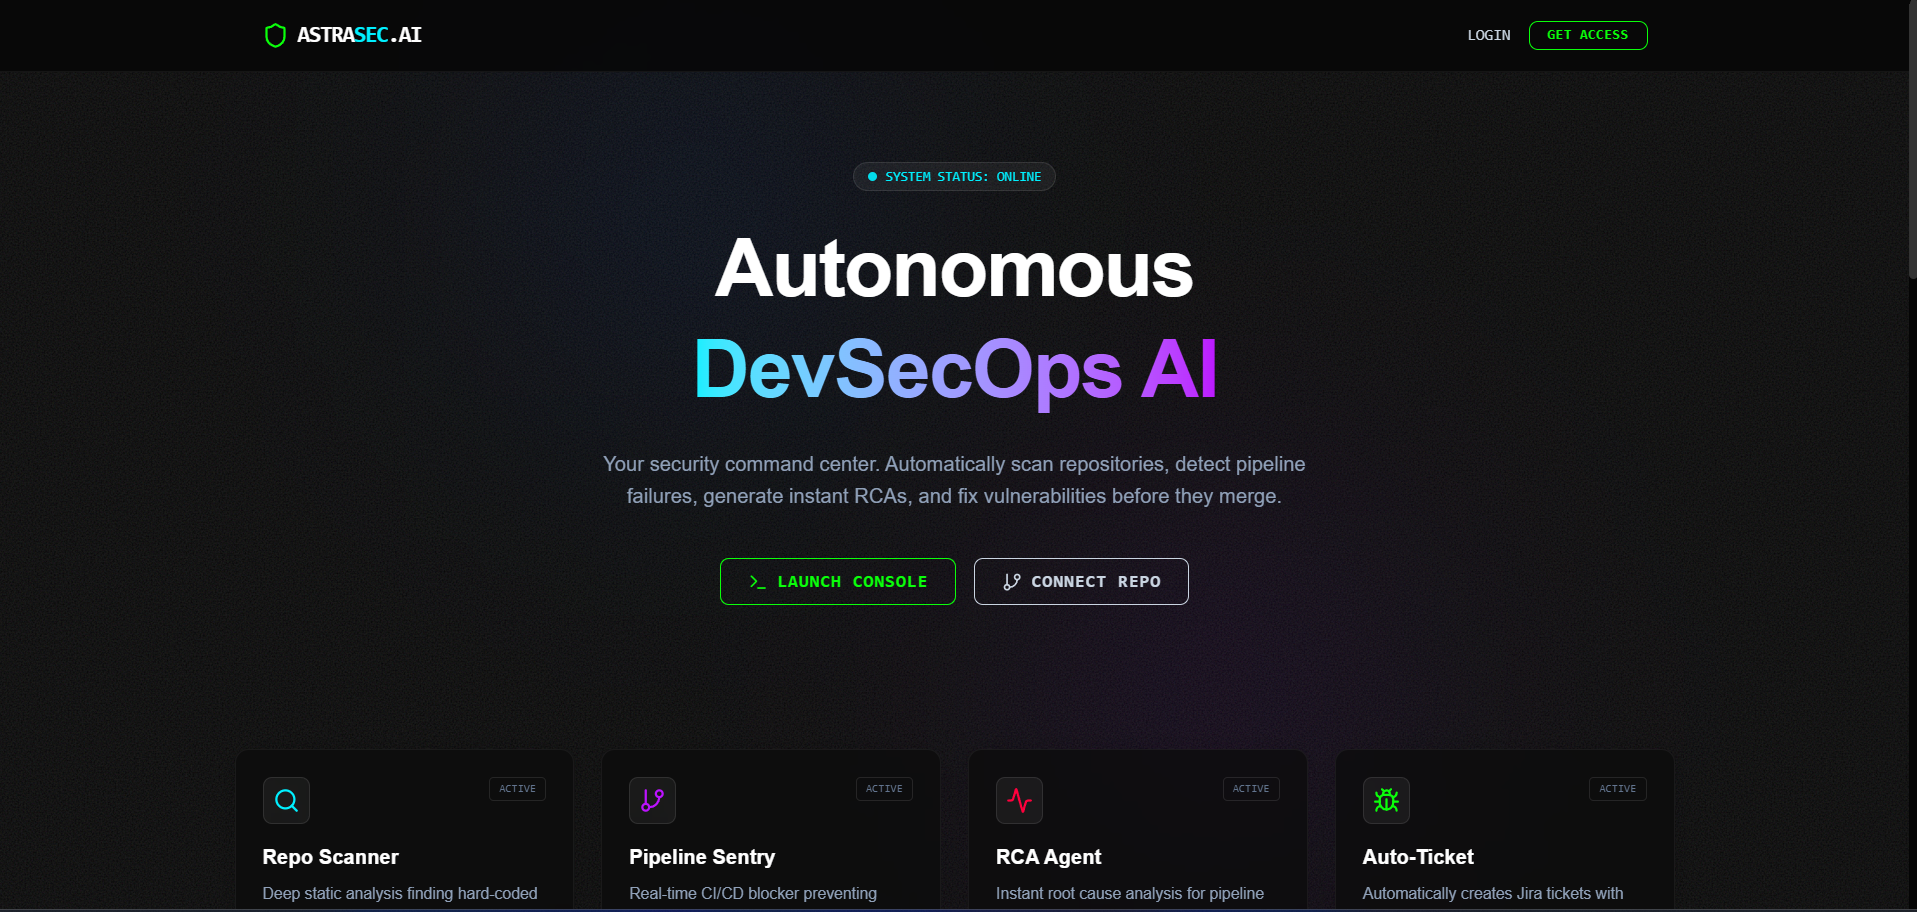Click the Get Access button

pos(1588,35)
